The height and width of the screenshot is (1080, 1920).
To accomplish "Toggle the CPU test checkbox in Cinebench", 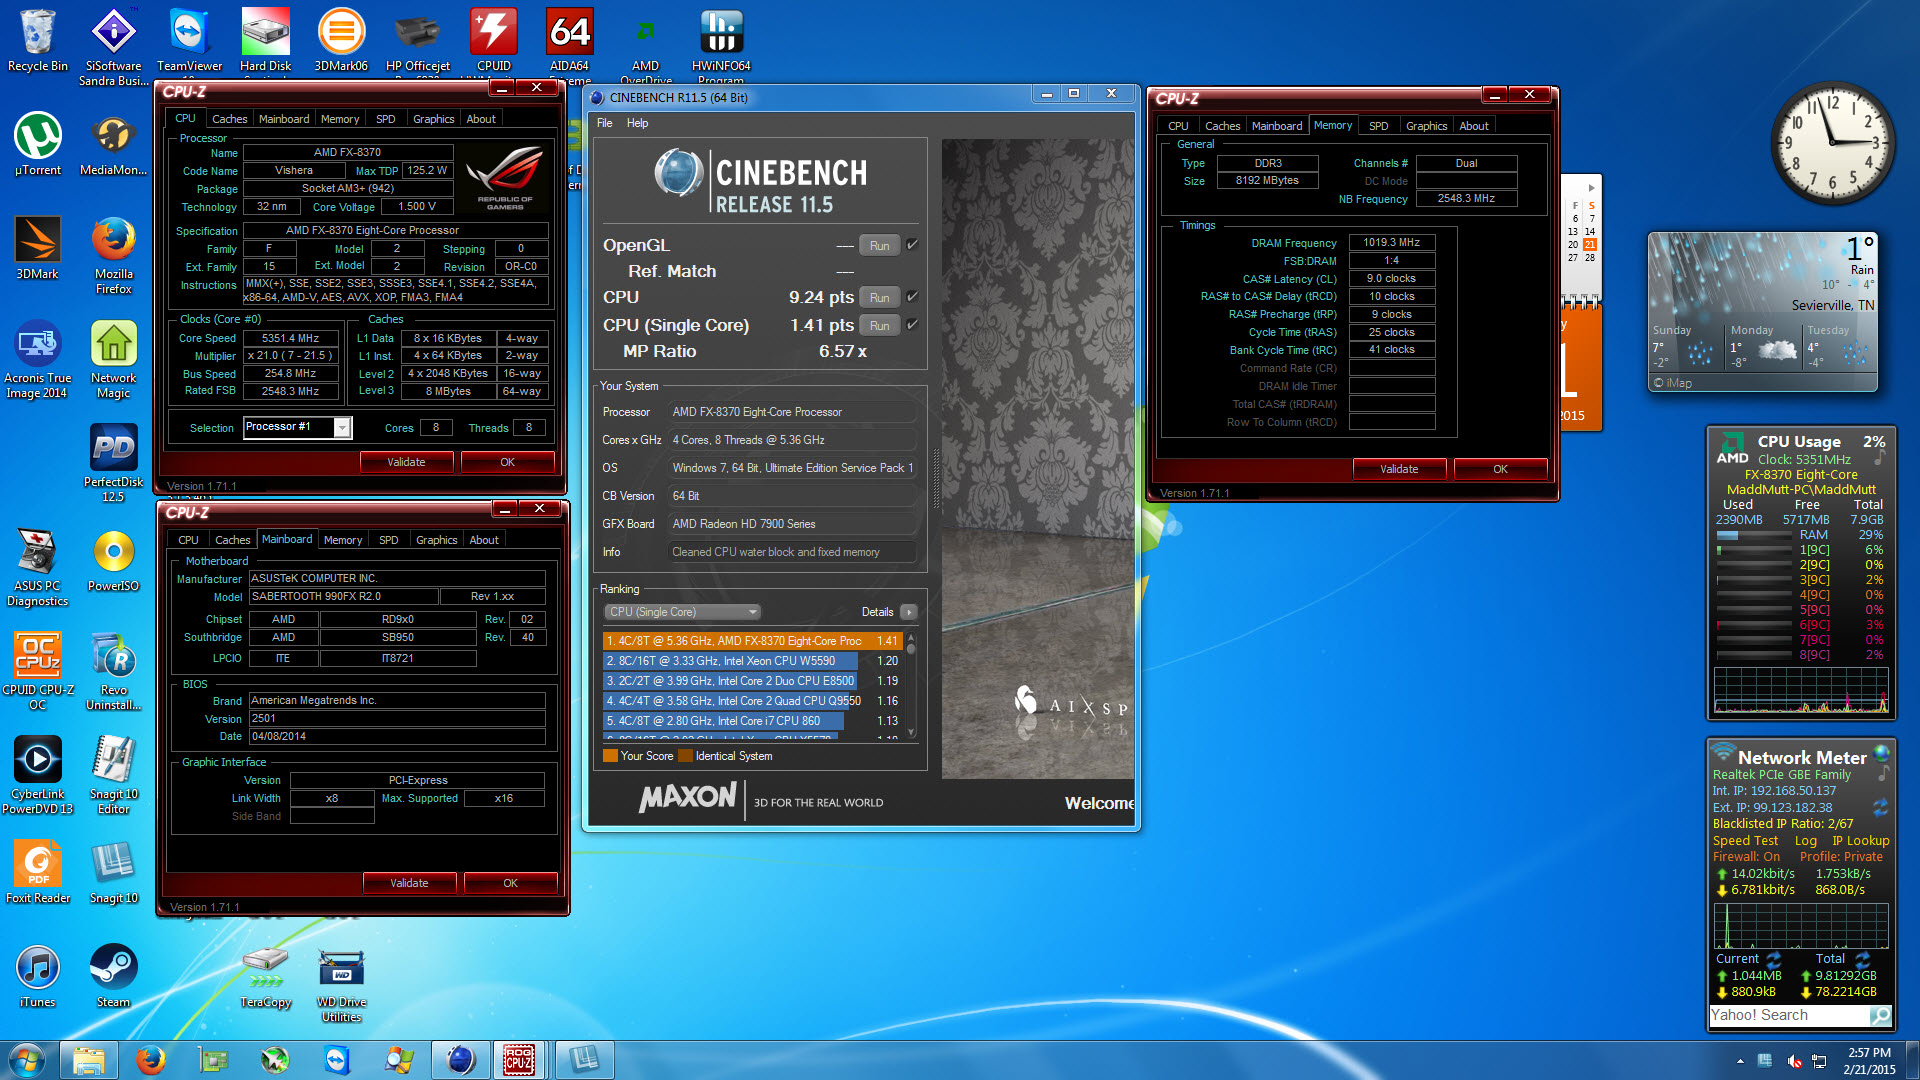I will tap(912, 297).
